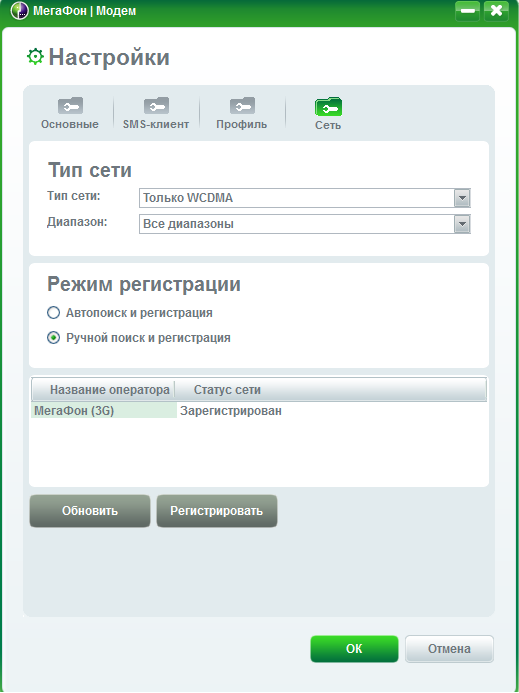Click the Обновить button
Image resolution: width=519 pixels, height=693 pixels.
click(90, 511)
